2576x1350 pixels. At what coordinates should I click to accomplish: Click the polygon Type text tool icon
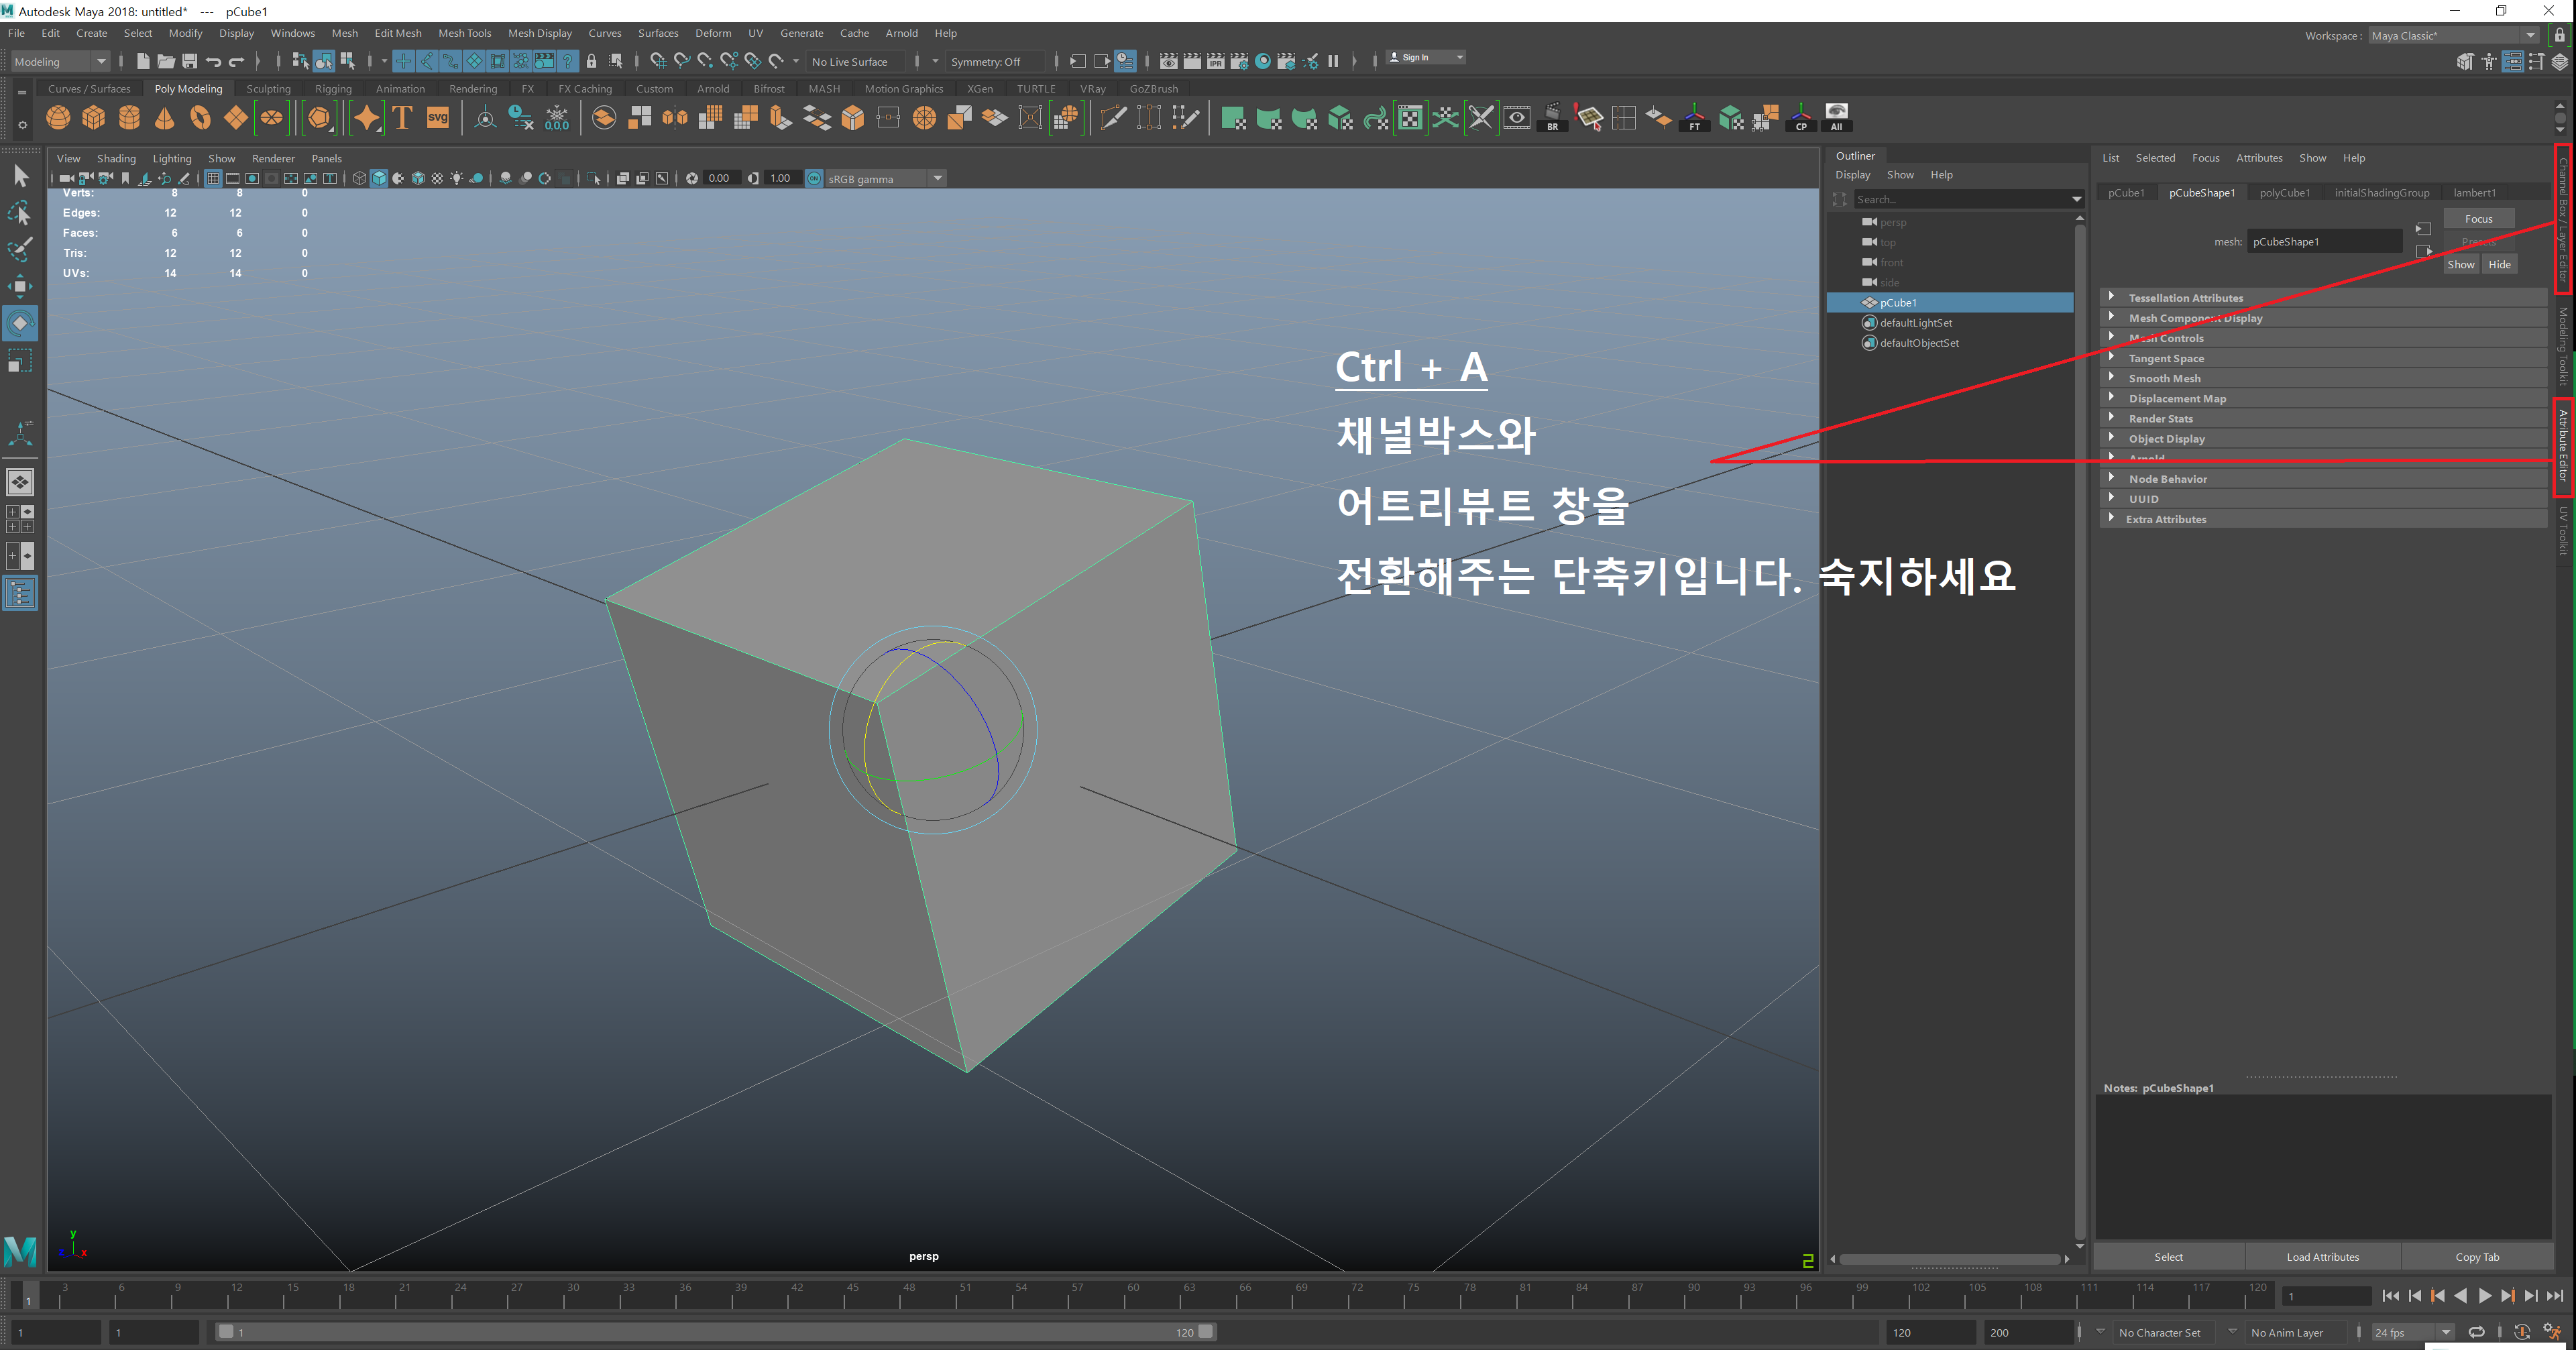click(402, 118)
